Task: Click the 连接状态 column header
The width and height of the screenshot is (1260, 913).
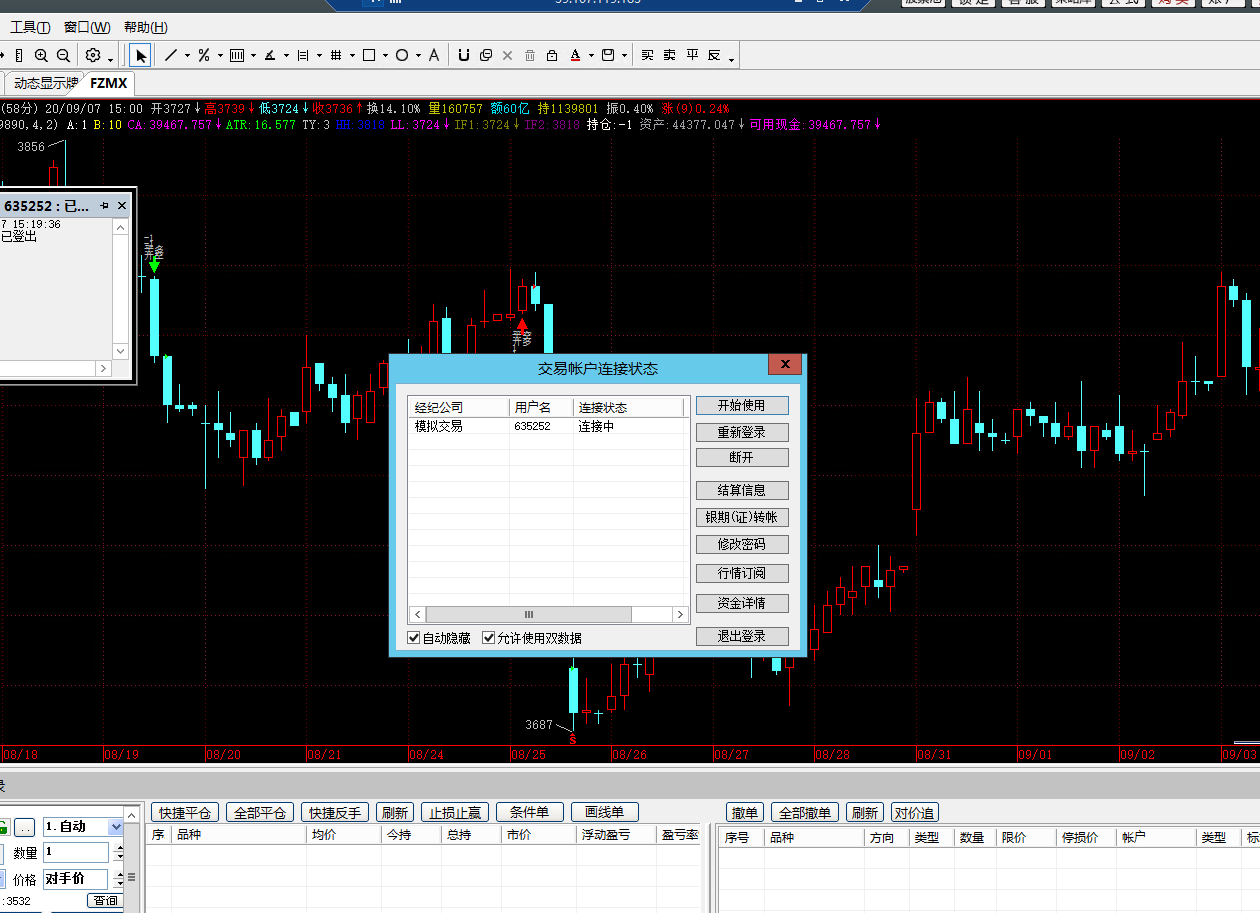Action: (628, 407)
